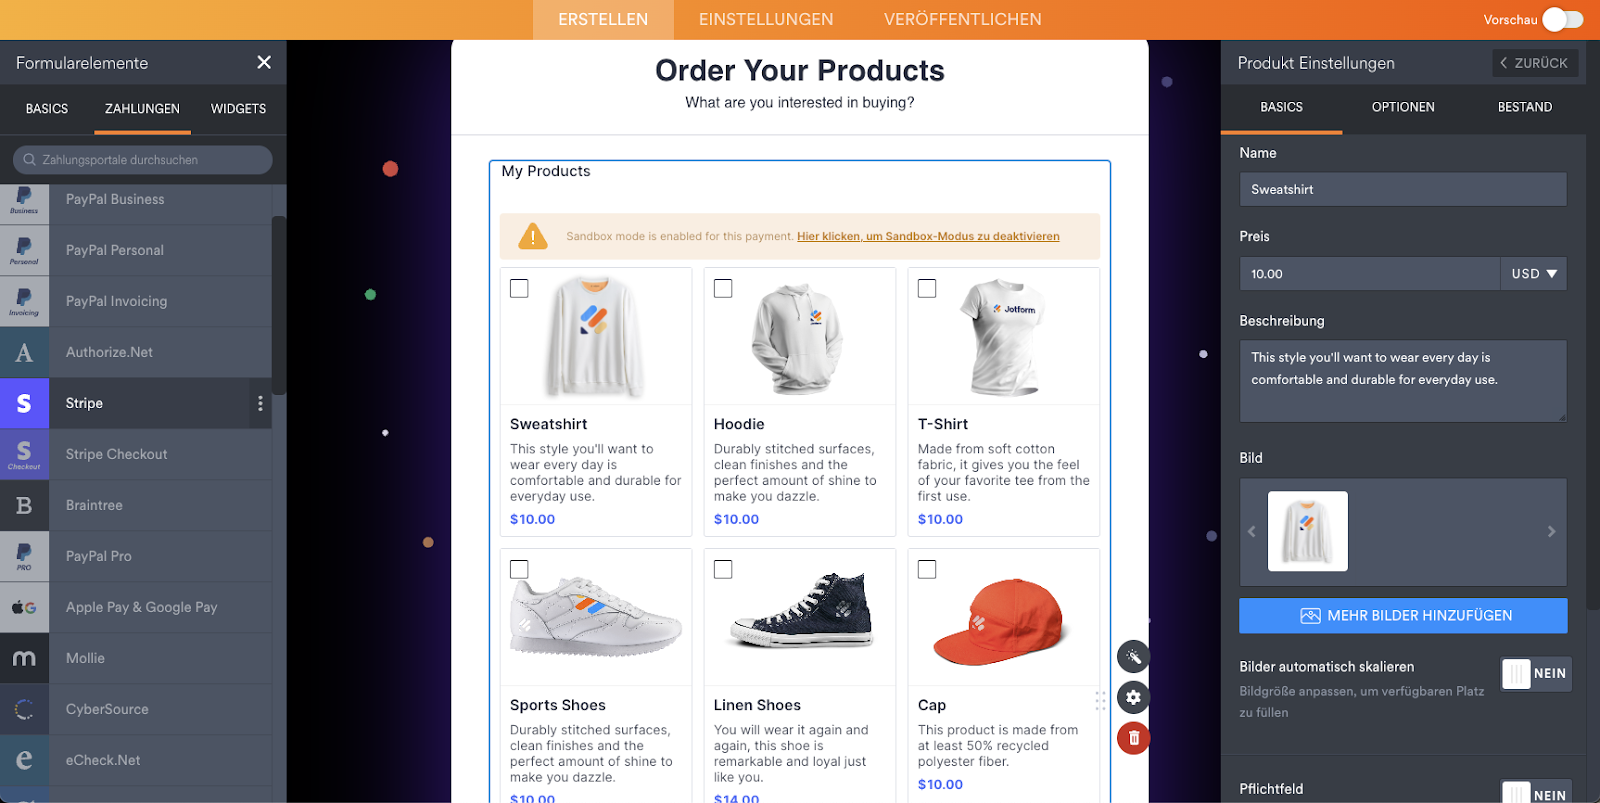This screenshot has width=1600, height=803.
Task: Click the Braintree gateway icon
Action: [x=24, y=505]
